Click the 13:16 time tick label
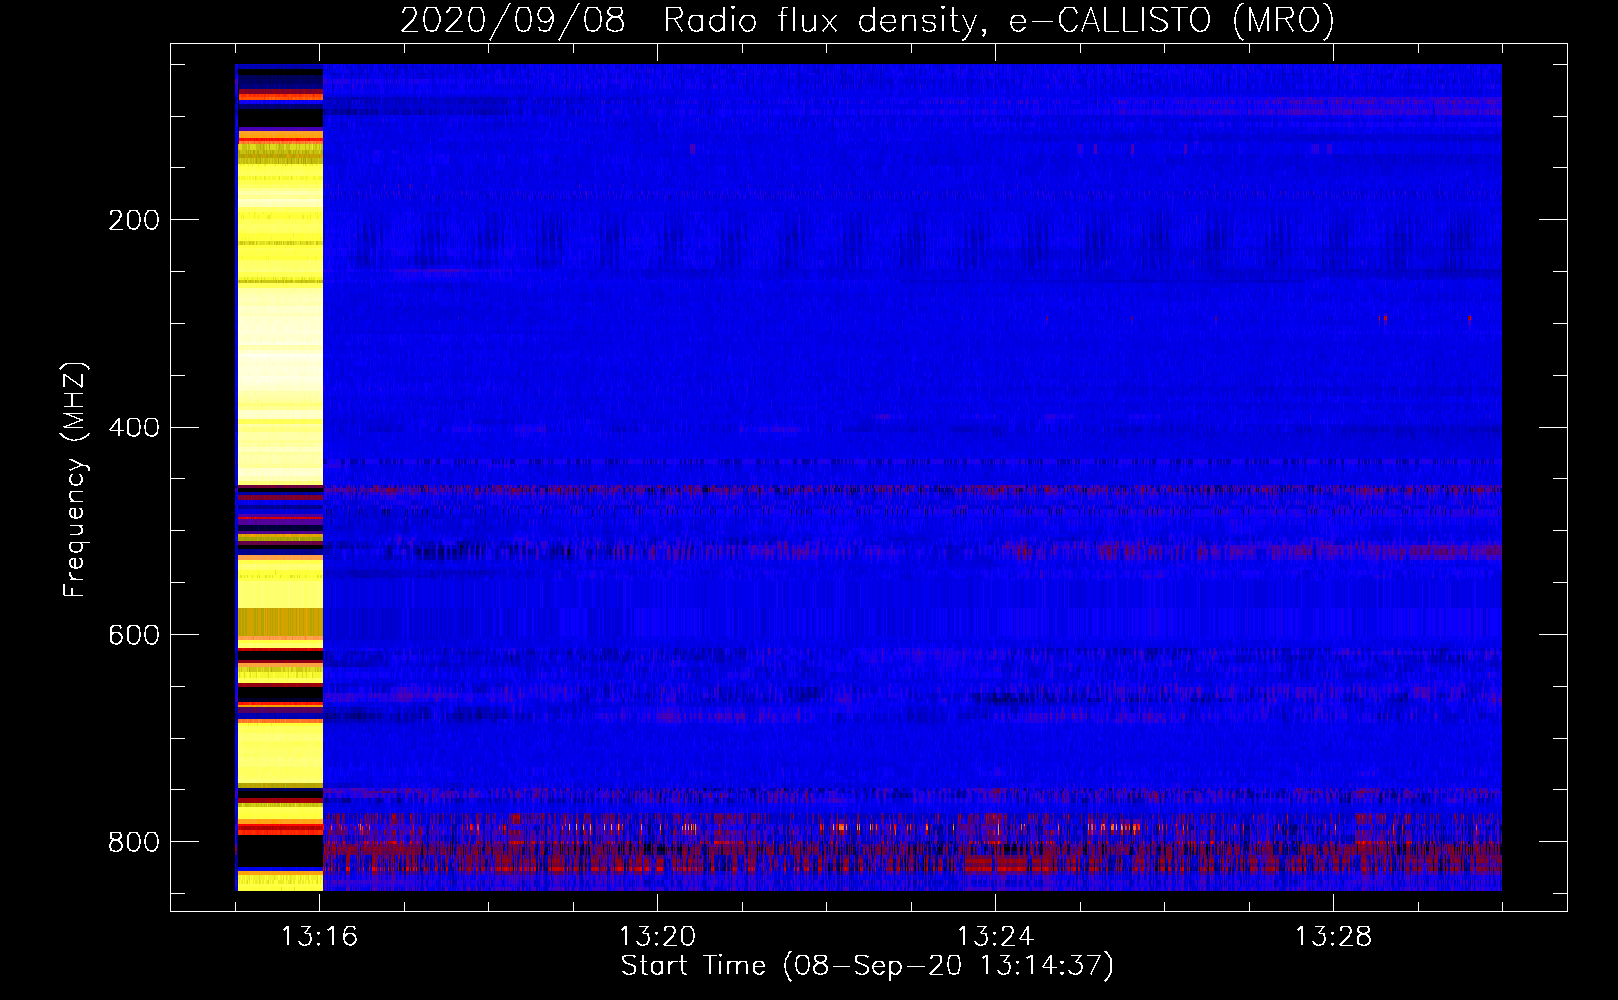The image size is (1618, 1000). [x=319, y=937]
